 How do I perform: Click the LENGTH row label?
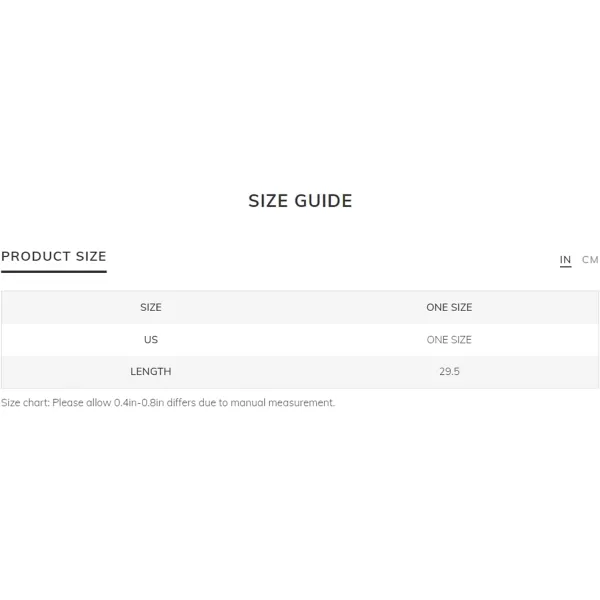pos(151,371)
